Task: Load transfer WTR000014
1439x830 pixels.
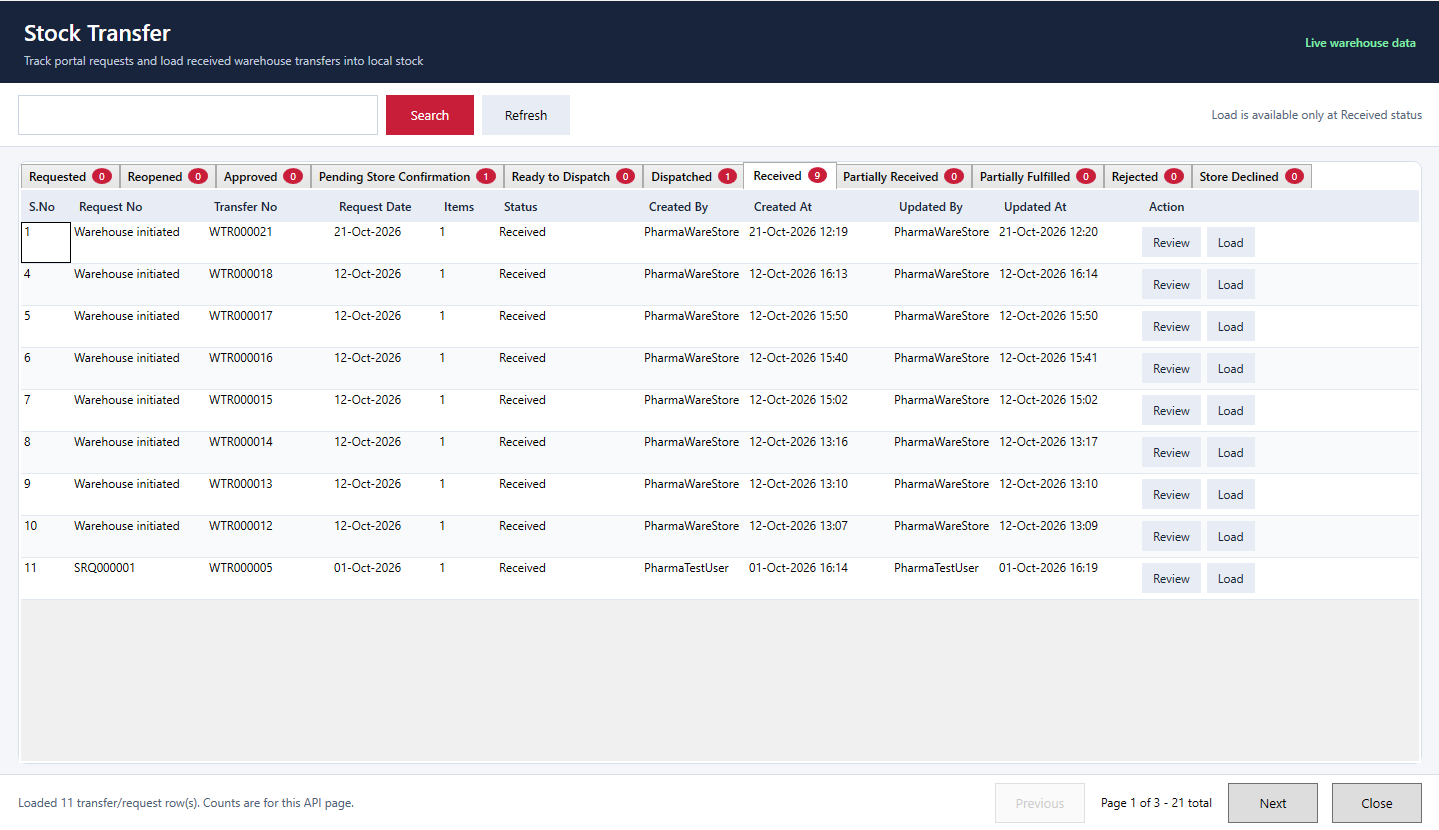Action: 1230,453
